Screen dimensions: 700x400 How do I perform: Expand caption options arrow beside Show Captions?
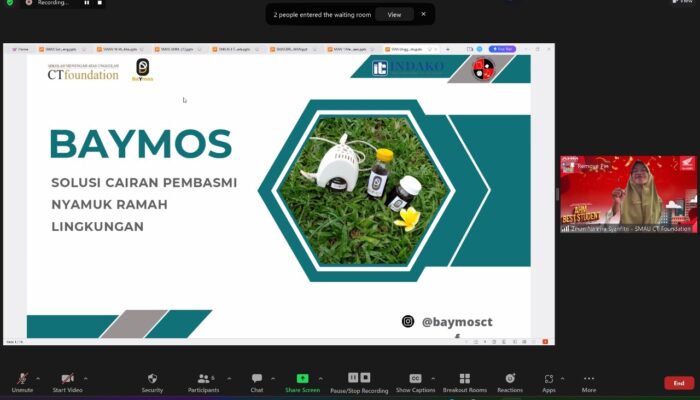click(x=433, y=379)
